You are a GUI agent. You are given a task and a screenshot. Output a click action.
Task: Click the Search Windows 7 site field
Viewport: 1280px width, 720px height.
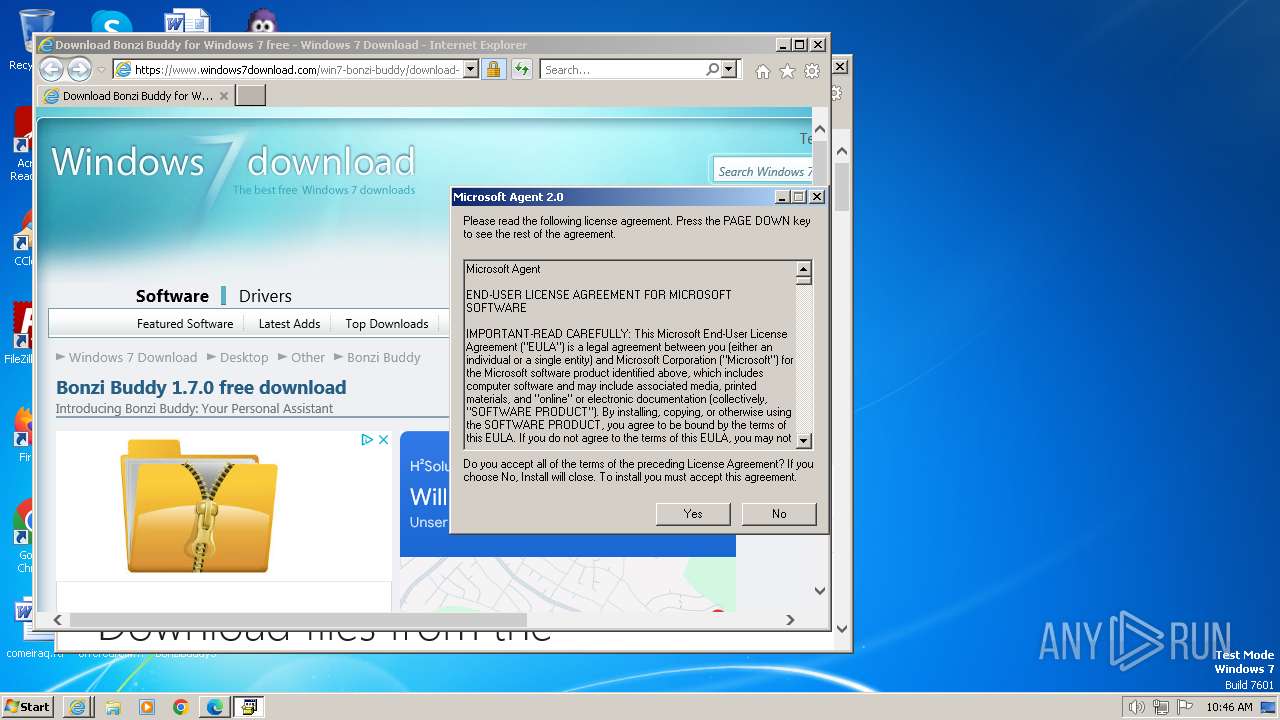[x=764, y=171]
